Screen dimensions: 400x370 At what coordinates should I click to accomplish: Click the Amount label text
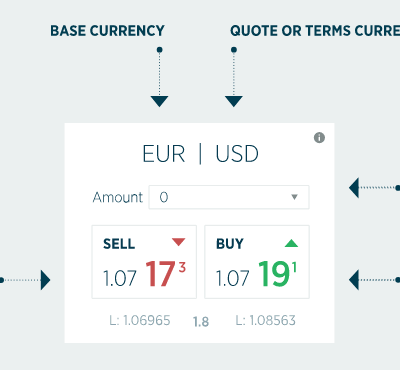pos(118,197)
